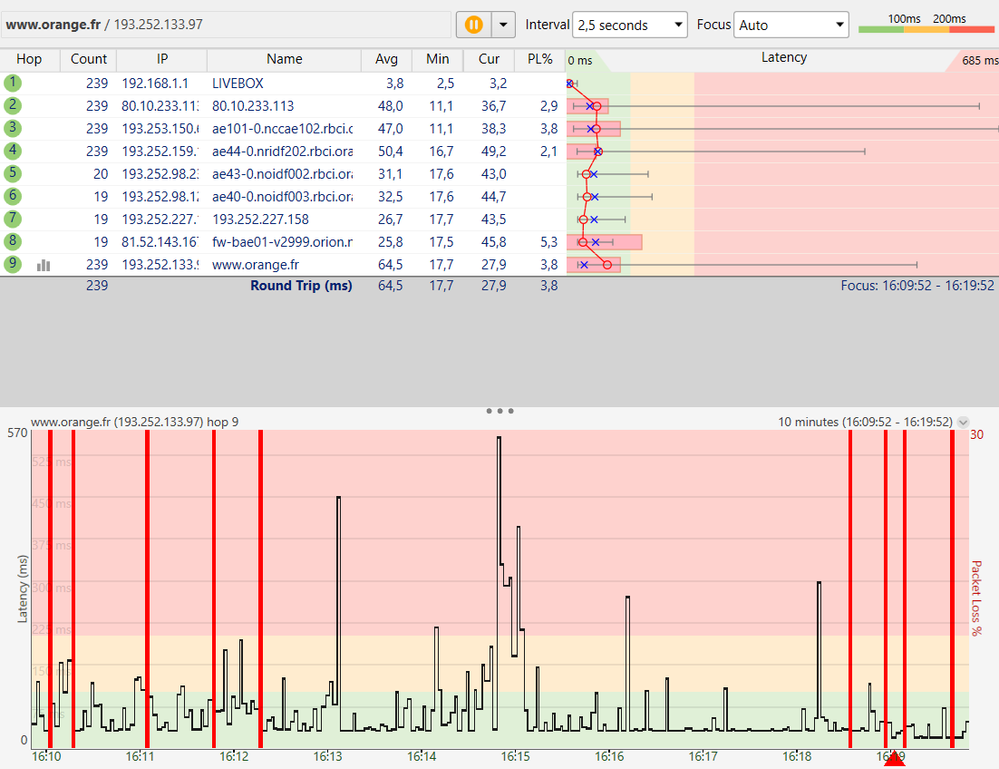
Task: Click the hop 3 green circle icon
Action: pos(12,128)
